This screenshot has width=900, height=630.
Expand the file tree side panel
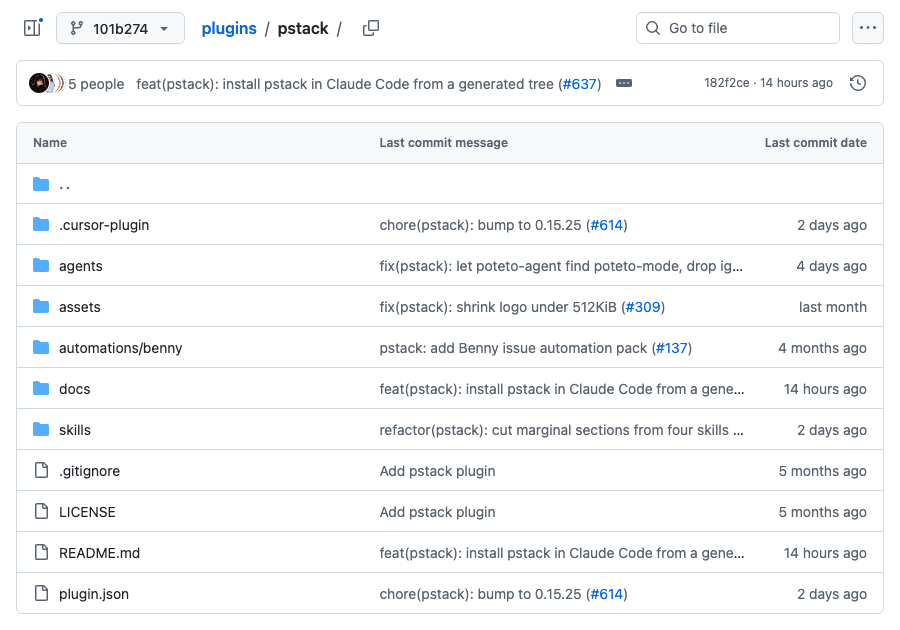tap(33, 28)
